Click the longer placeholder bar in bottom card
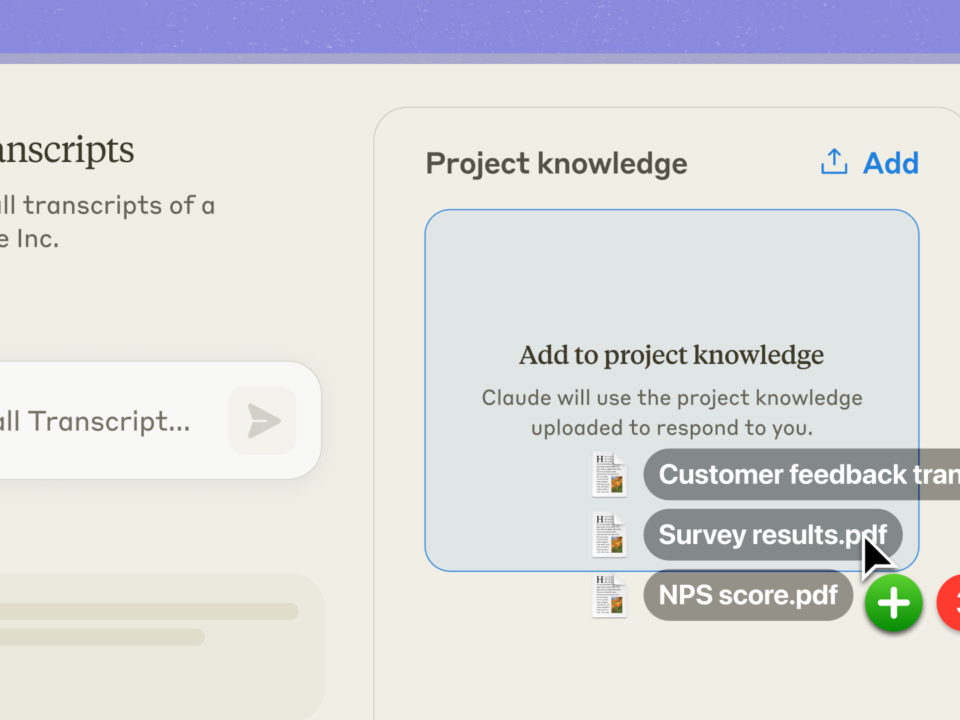The height and width of the screenshot is (720, 960). (x=150, y=611)
